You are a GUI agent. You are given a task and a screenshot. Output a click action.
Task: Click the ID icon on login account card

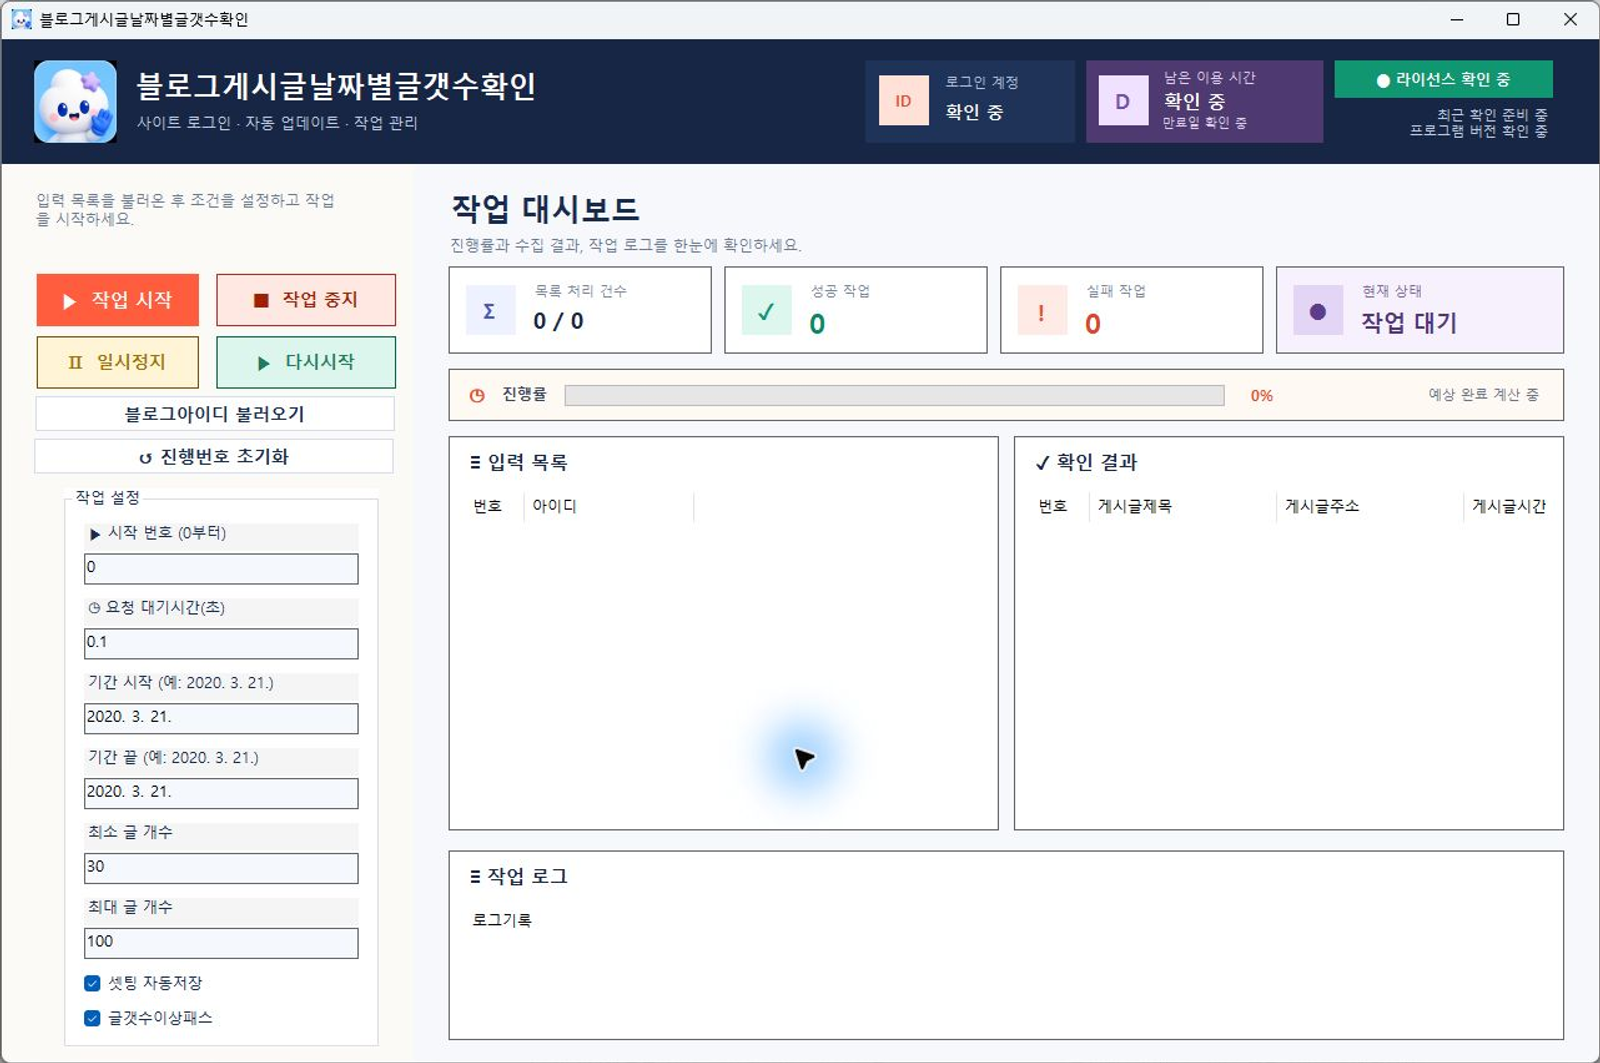[903, 101]
